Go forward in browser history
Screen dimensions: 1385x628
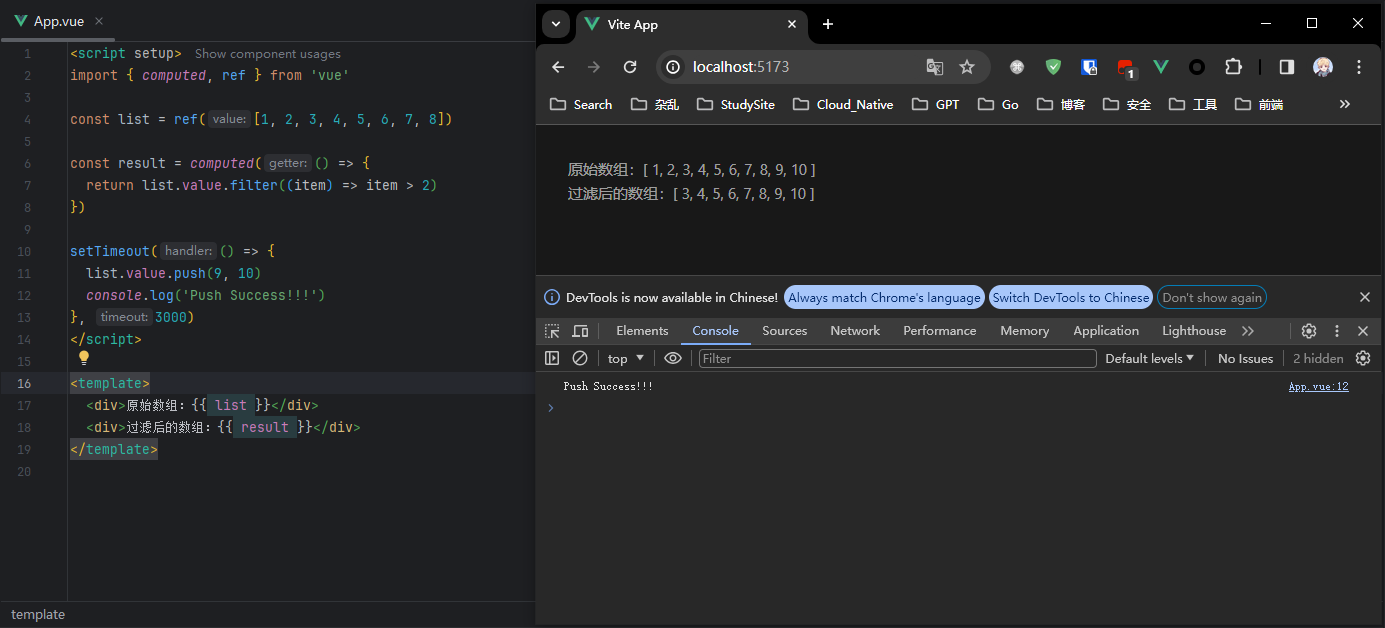[594, 67]
